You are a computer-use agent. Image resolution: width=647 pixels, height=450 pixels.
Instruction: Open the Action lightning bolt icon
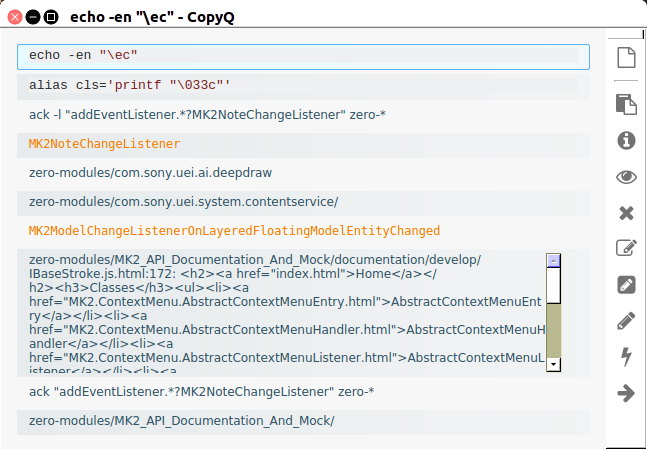(627, 357)
